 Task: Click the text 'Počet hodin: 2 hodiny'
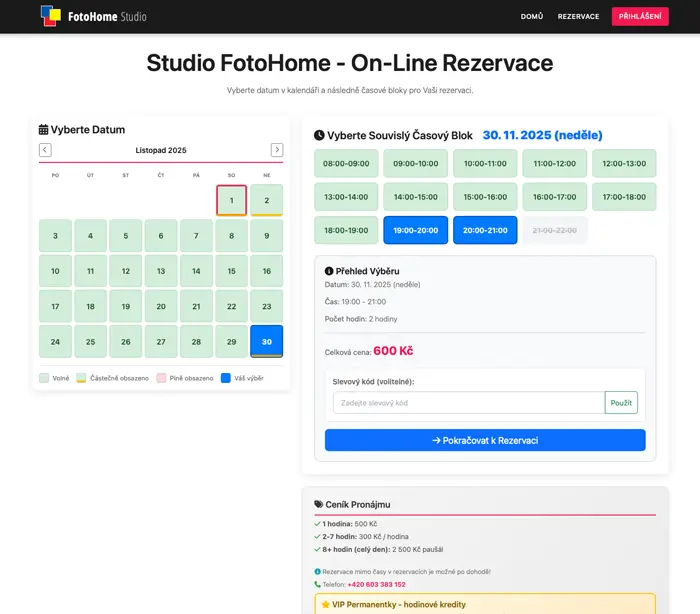point(361,319)
